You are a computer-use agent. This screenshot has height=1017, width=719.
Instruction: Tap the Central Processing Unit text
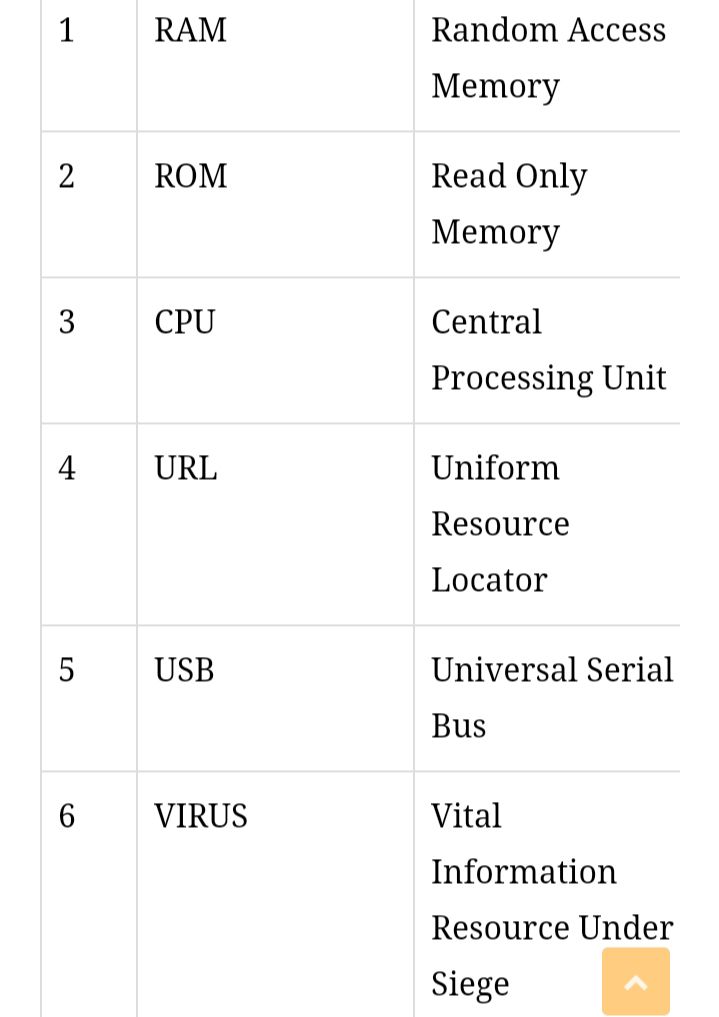tap(548, 350)
